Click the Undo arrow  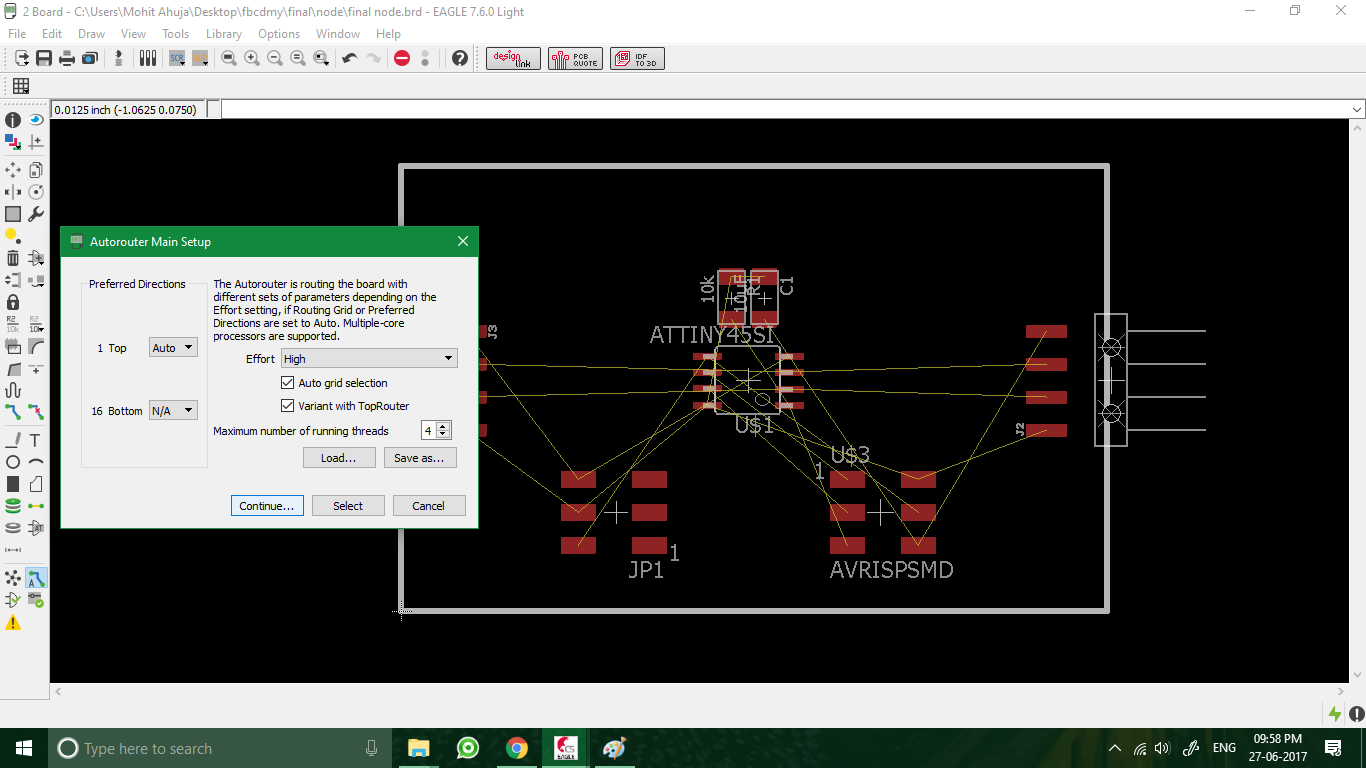[x=350, y=59]
